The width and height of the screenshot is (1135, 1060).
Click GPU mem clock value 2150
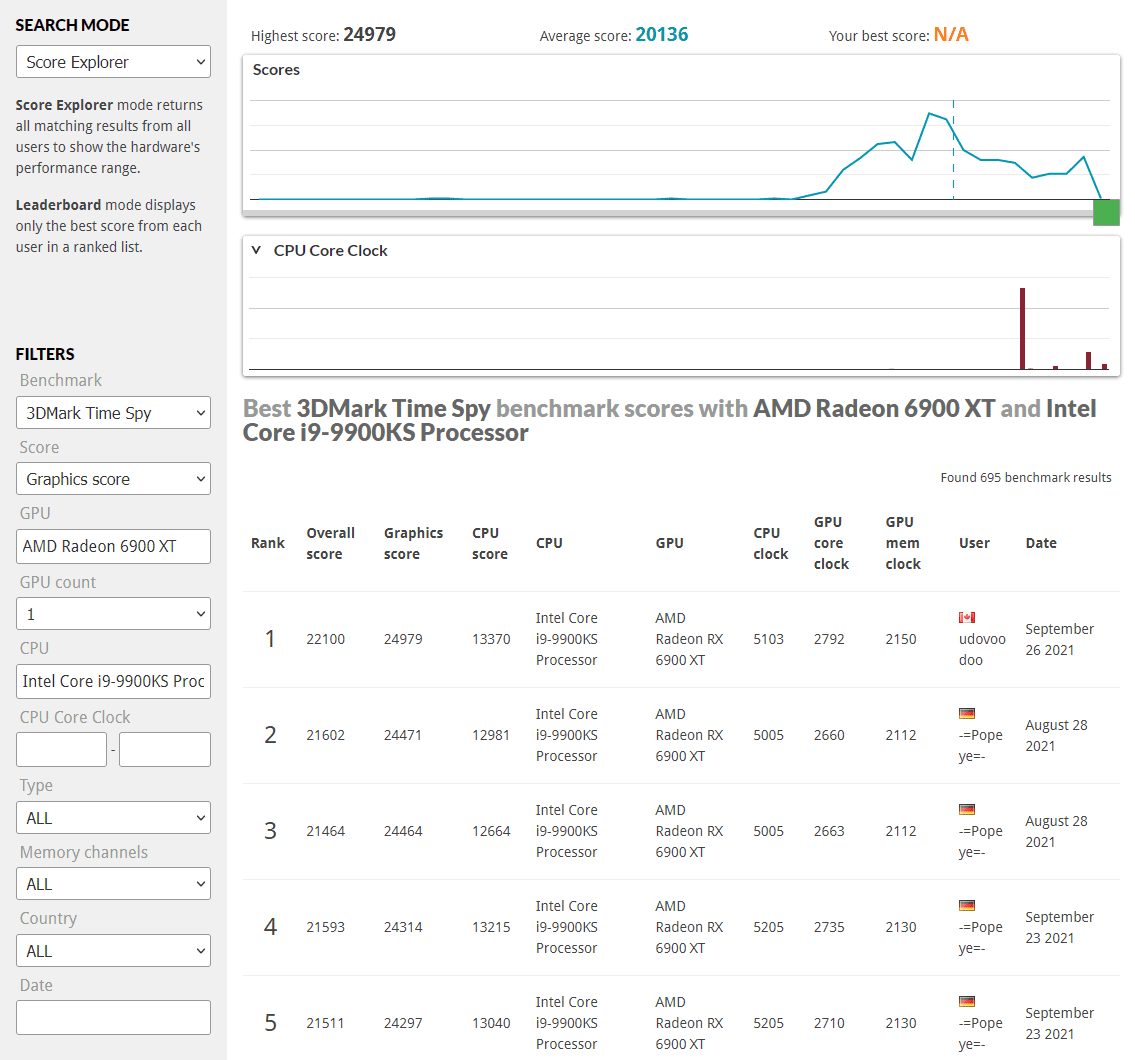click(x=901, y=639)
